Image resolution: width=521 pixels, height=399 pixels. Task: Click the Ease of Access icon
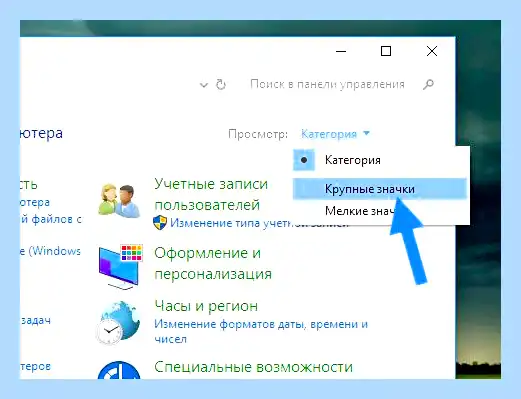(x=119, y=370)
